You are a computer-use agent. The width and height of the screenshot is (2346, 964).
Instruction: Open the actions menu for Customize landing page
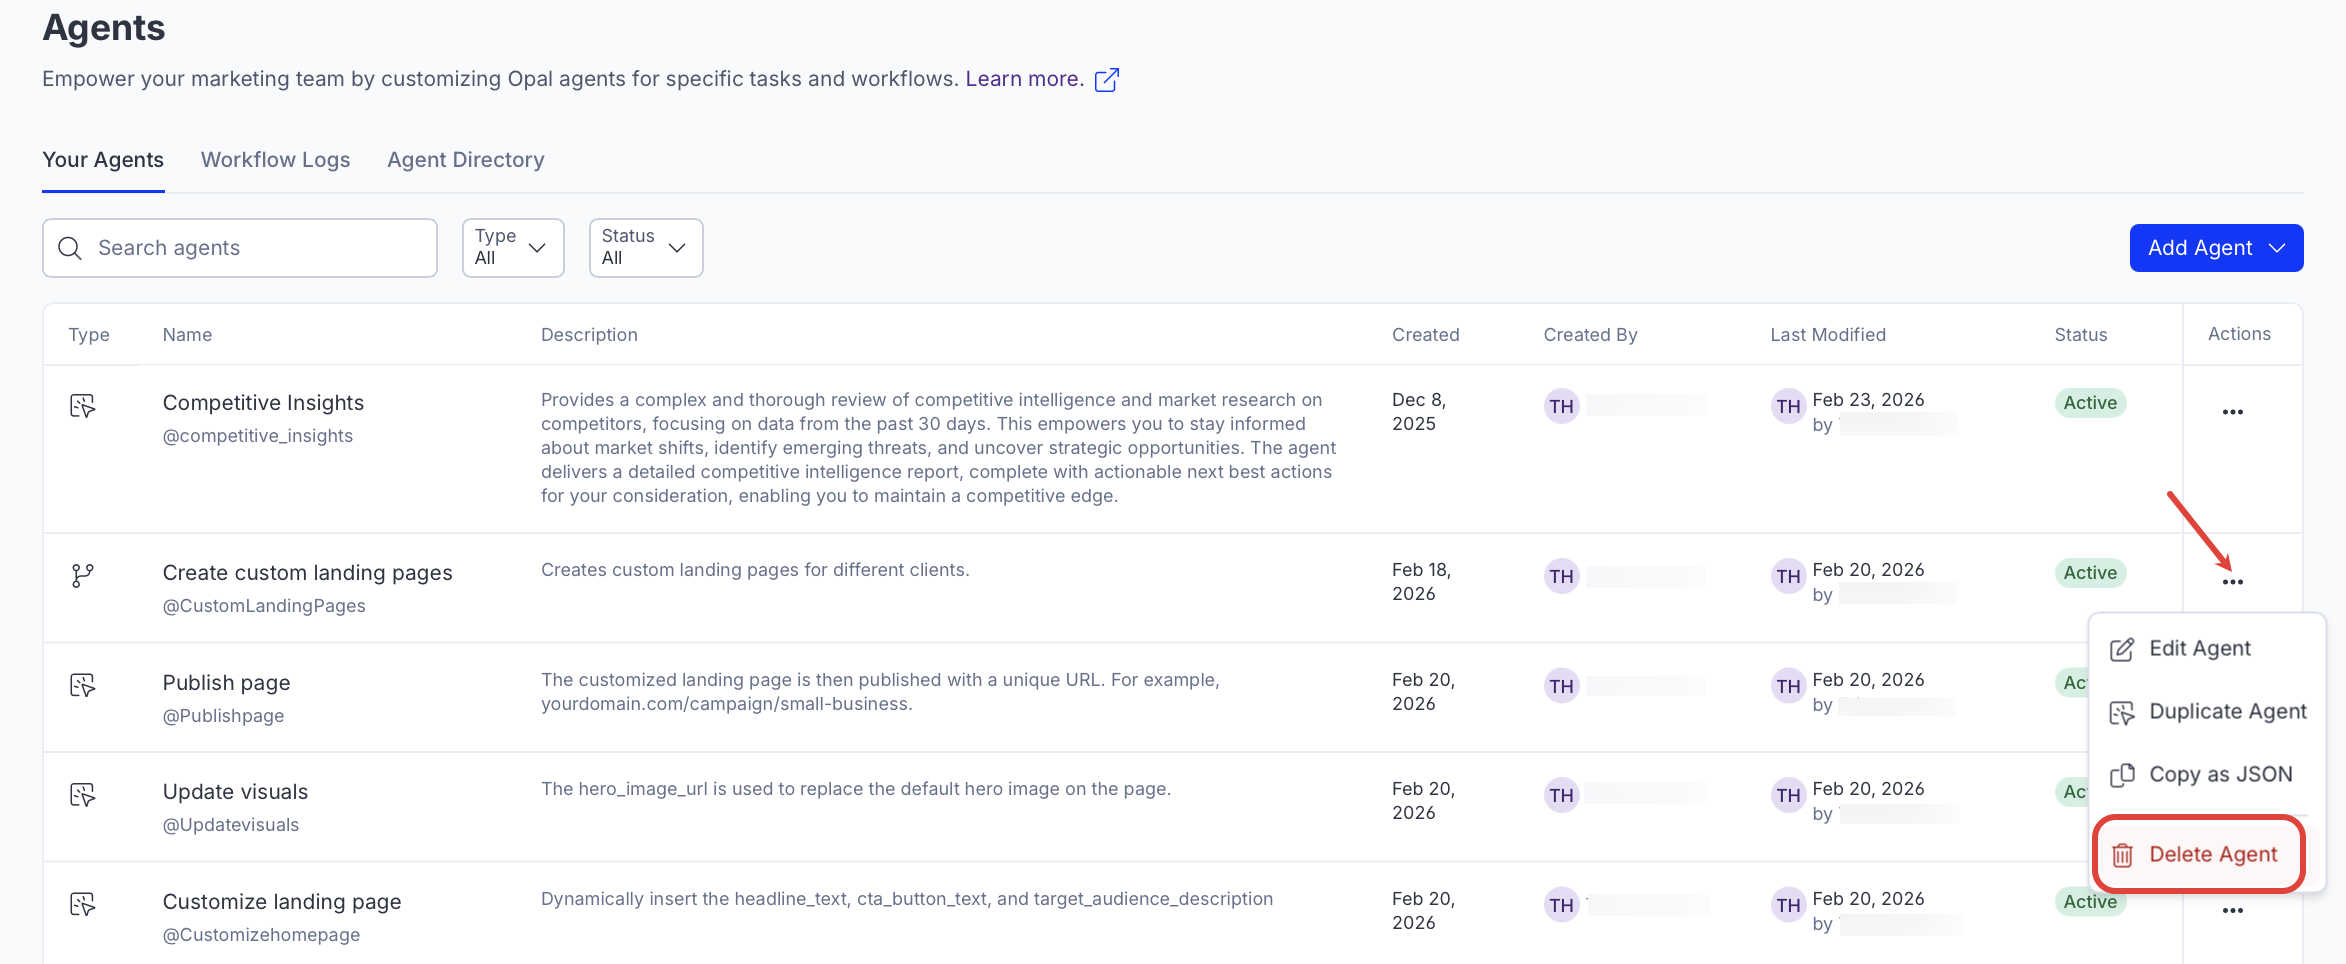(2232, 911)
